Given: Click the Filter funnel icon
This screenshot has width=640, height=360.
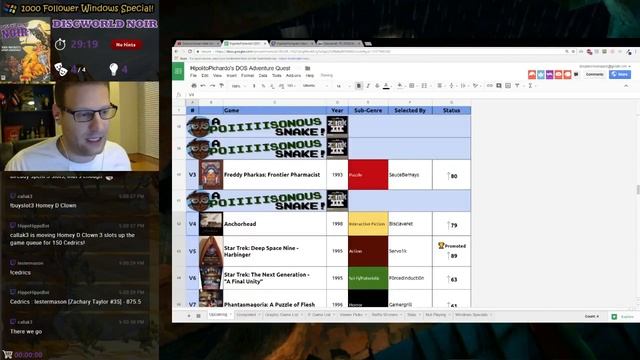Looking at the screenshot, I should click(518, 86).
